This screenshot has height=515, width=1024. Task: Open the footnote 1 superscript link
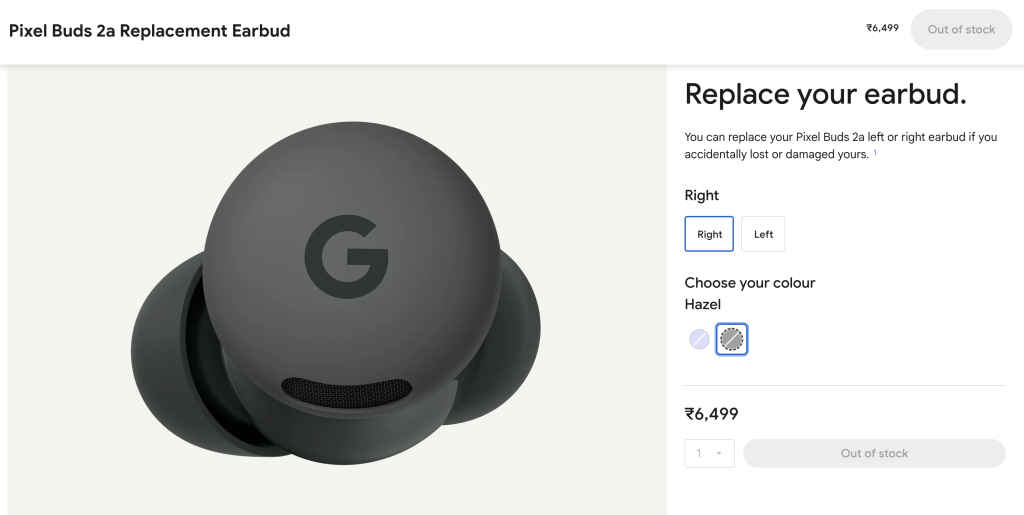coord(875,152)
